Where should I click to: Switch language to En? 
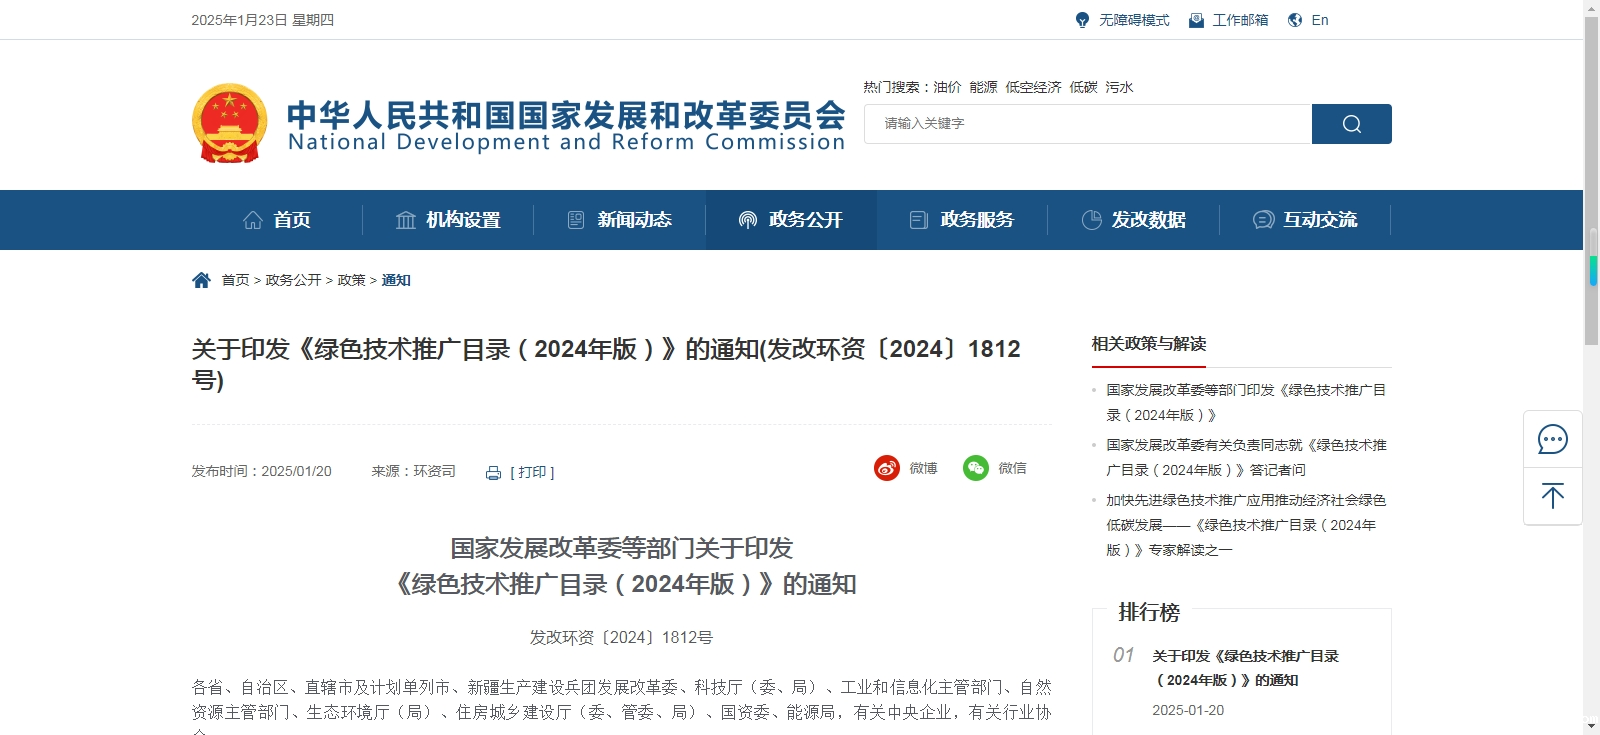(x=1308, y=20)
